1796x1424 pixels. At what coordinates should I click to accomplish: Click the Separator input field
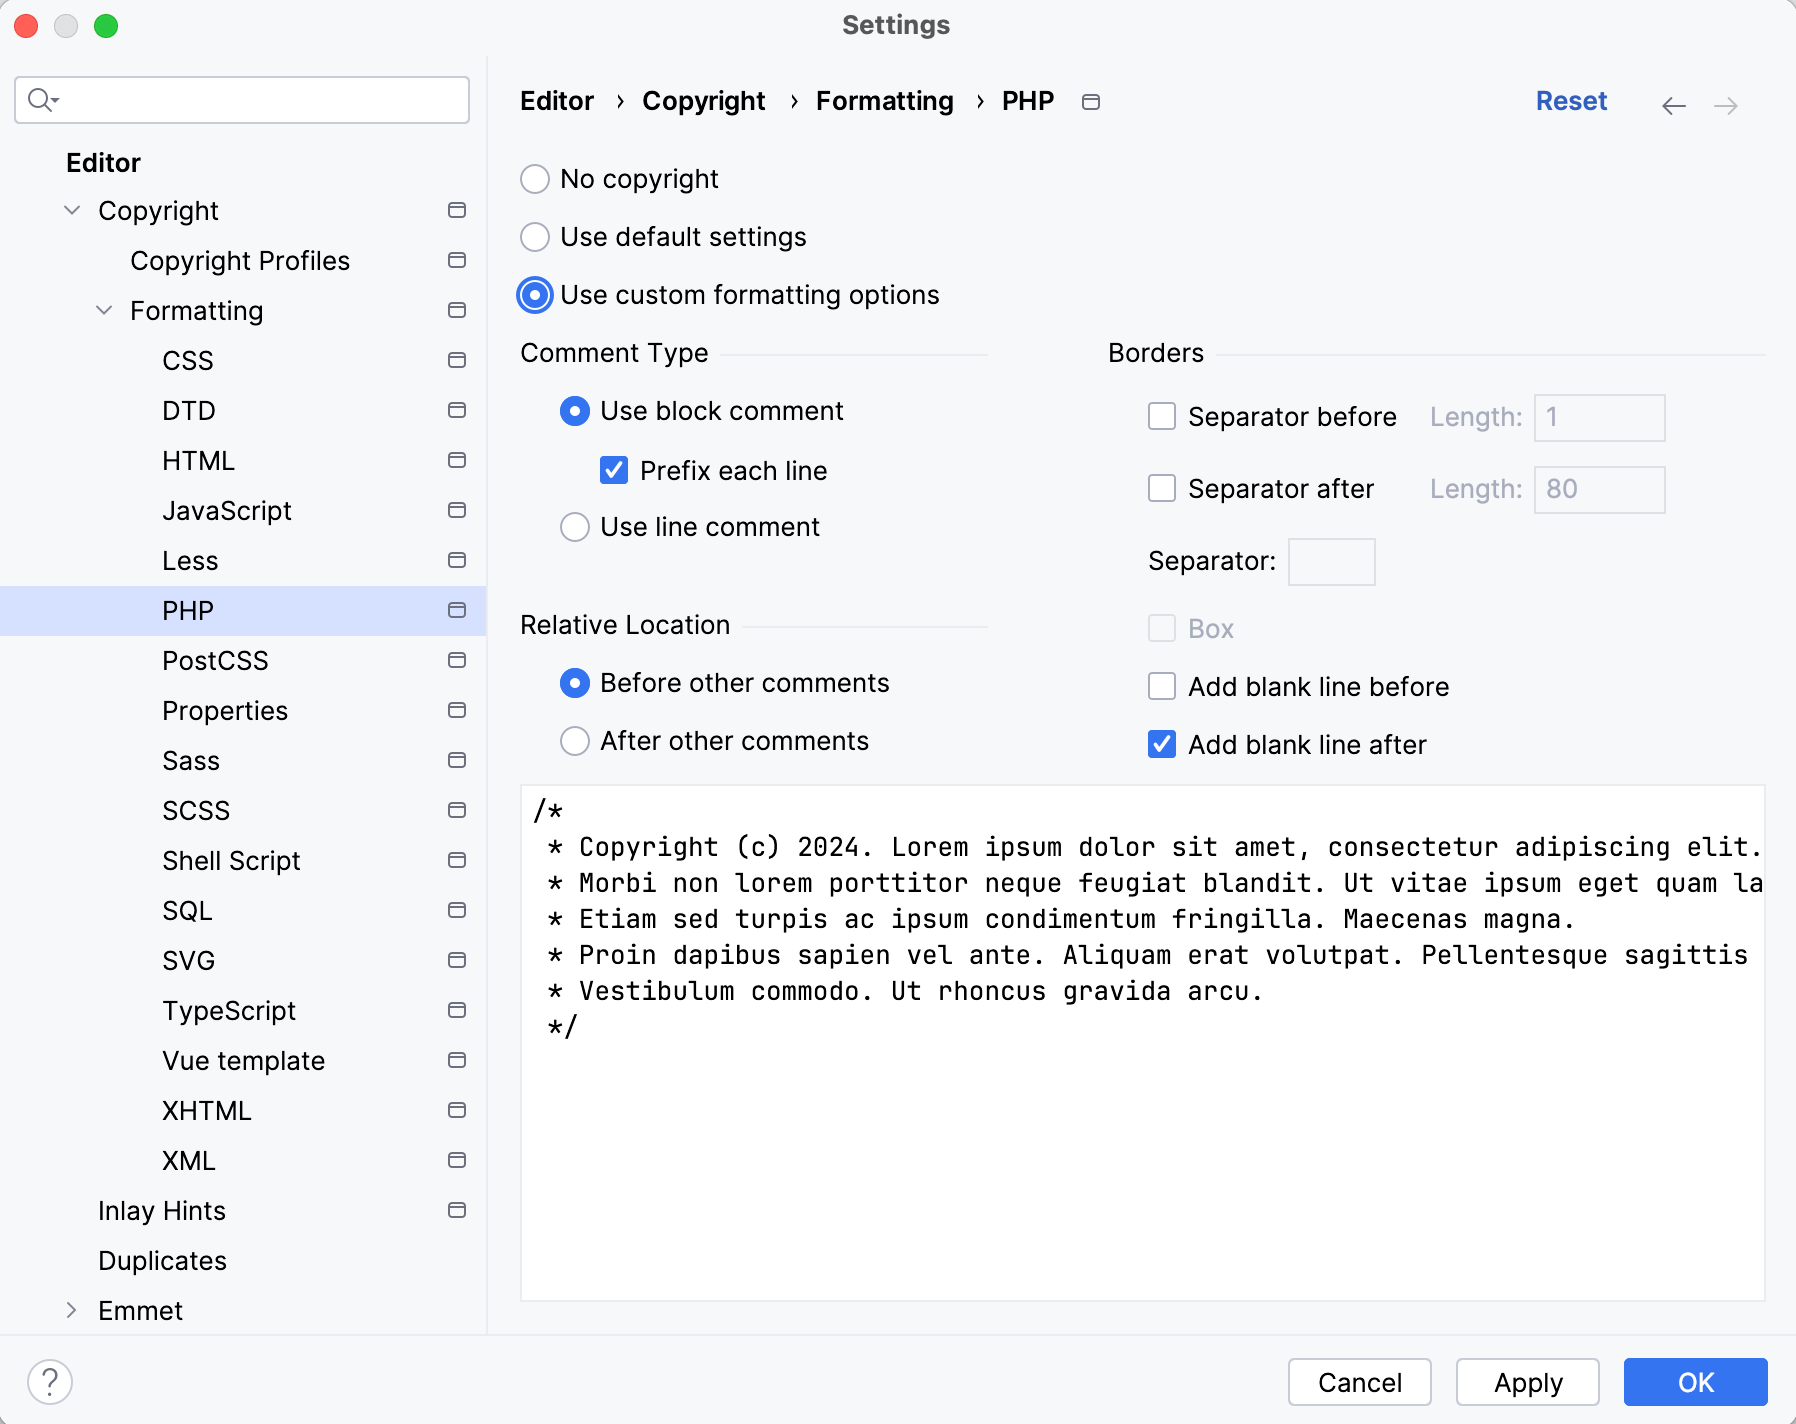point(1332,561)
